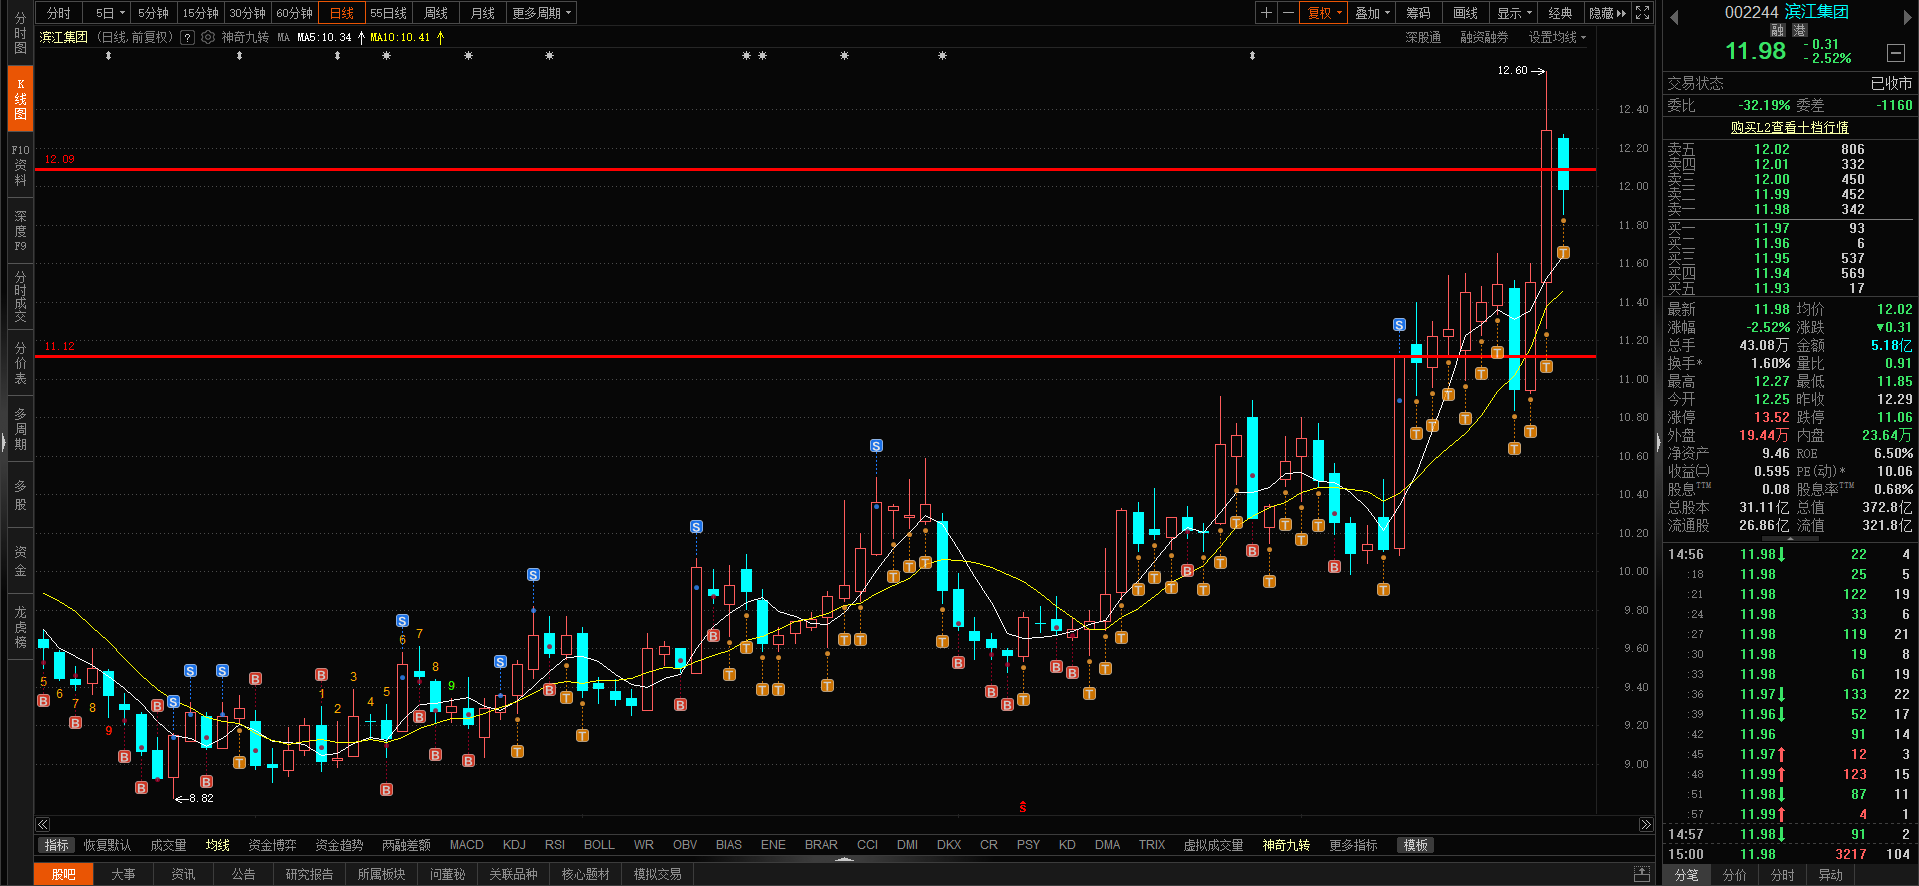This screenshot has height=886, width=1919.
Task: Switch to 经典 classic layout
Action: click(x=1560, y=13)
